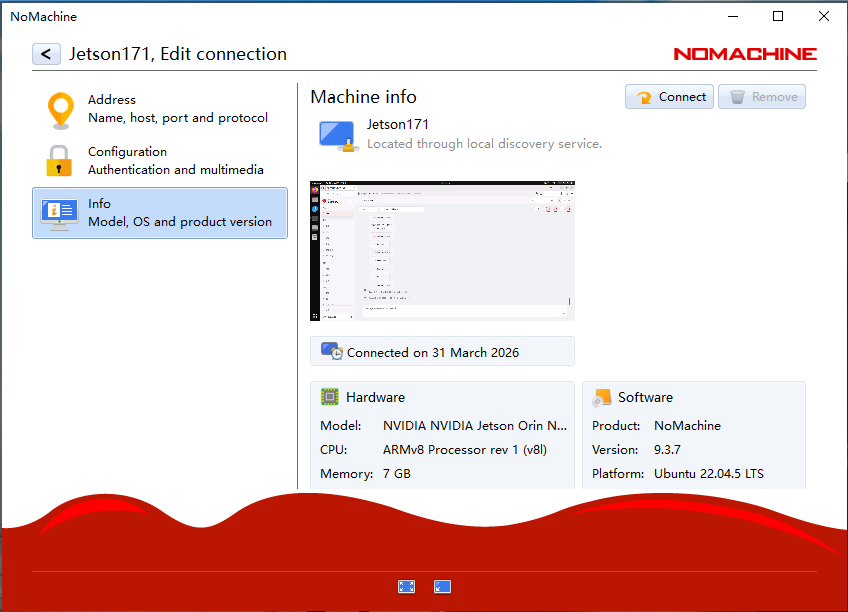Go back with the arrow button
Screen dimensions: 848x612
[x=46, y=54]
